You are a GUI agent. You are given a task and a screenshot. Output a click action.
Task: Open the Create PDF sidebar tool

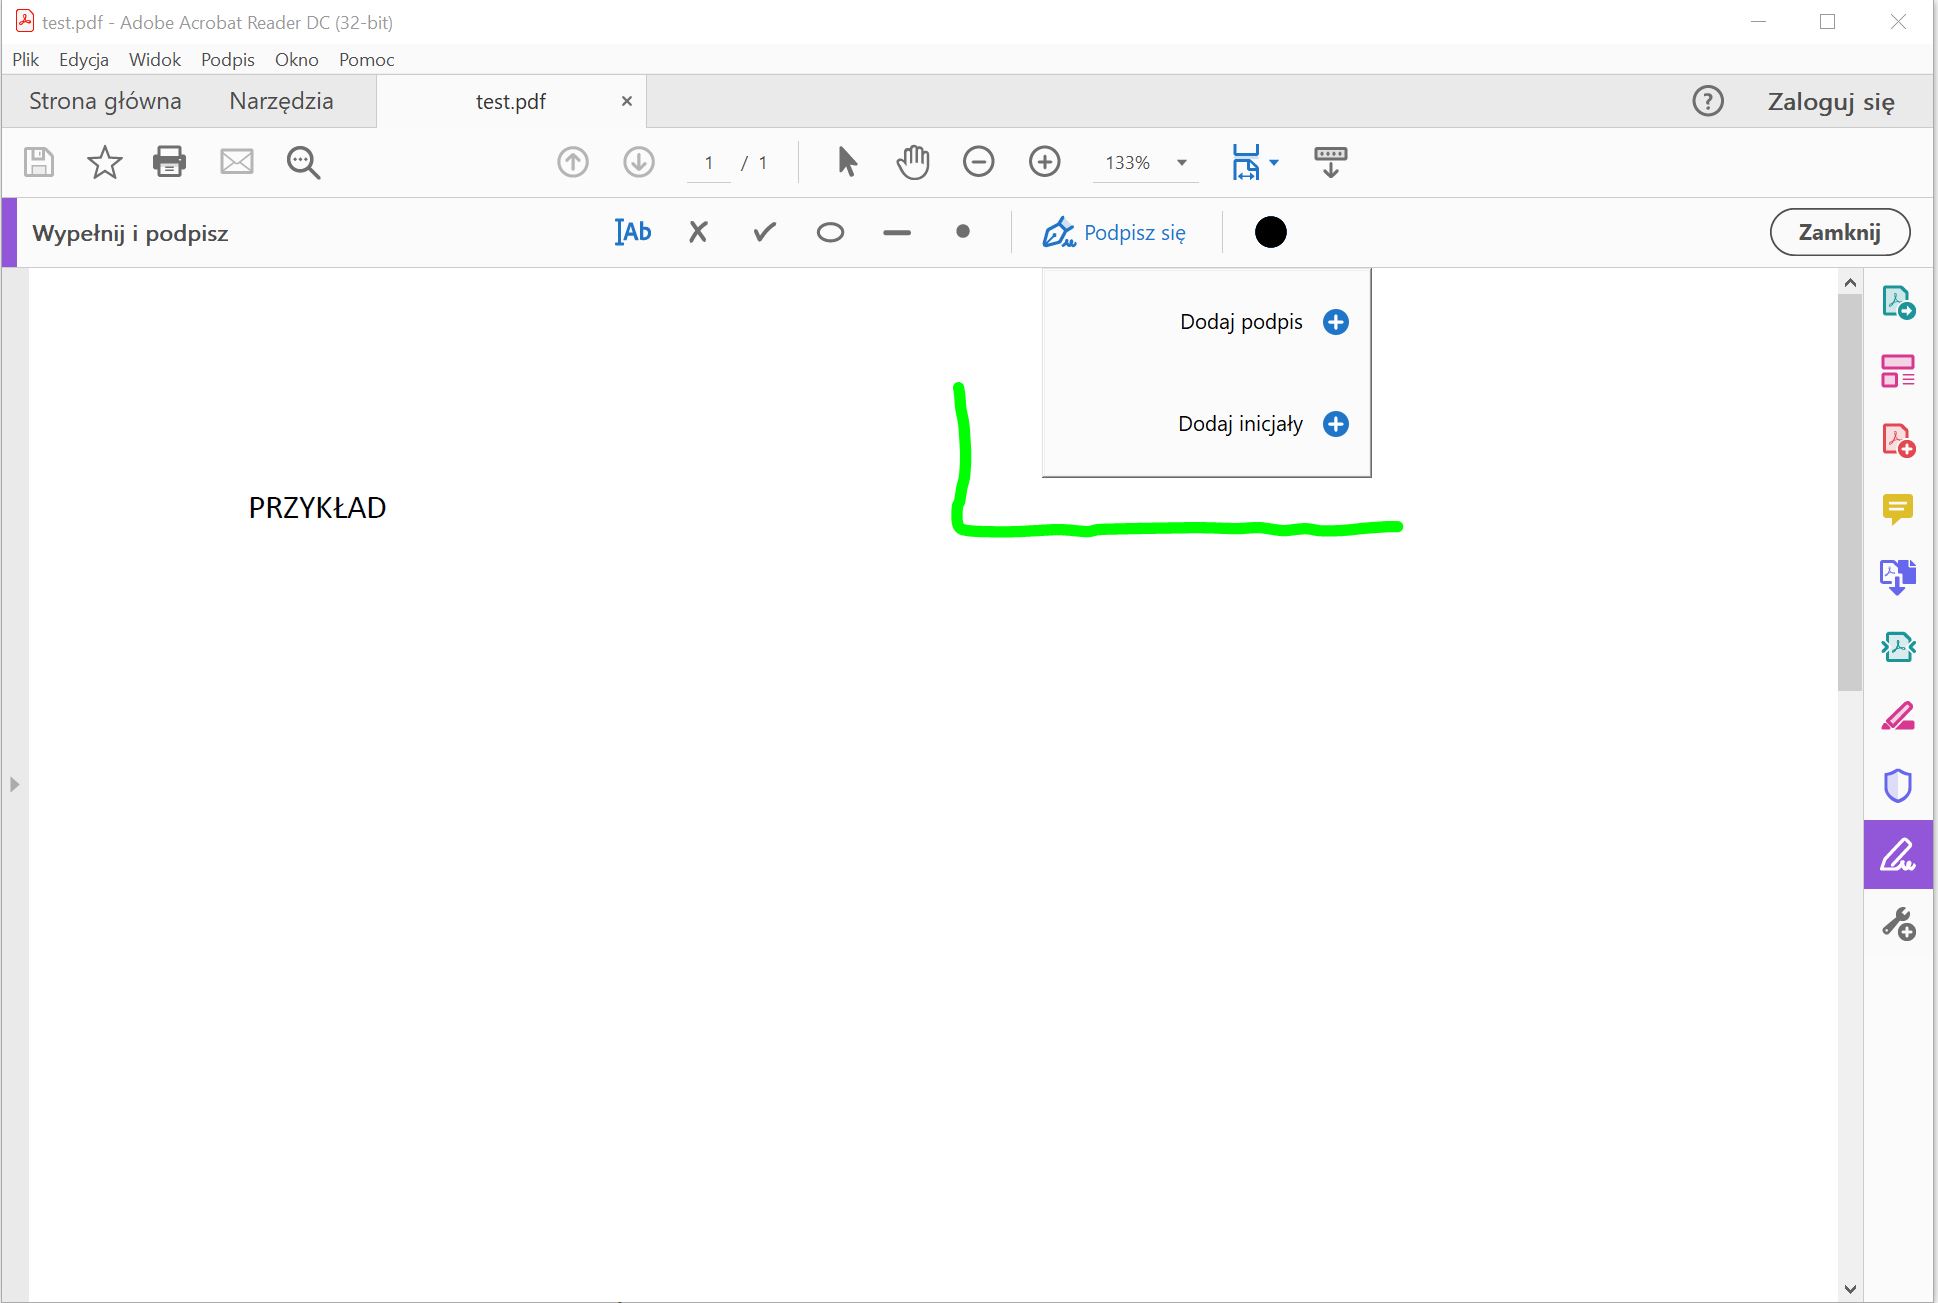pyautogui.click(x=1898, y=440)
